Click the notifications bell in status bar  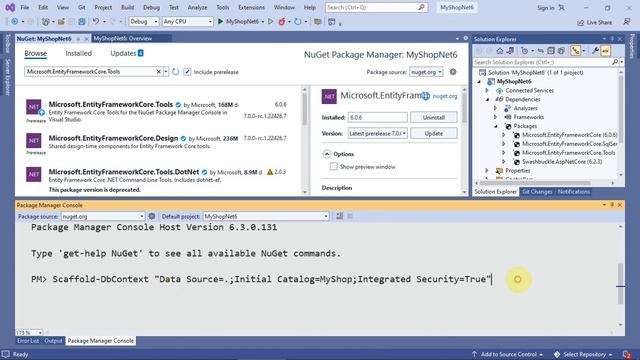[627, 354]
